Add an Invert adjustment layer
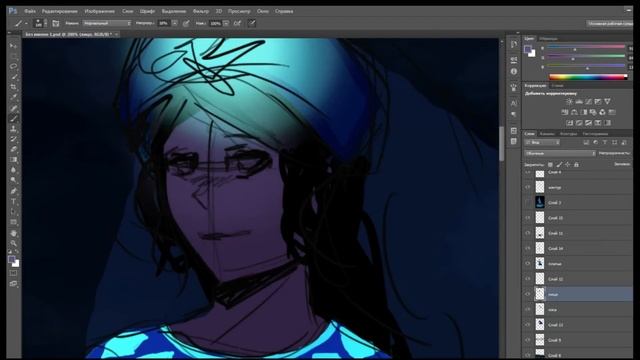 (x=569, y=123)
